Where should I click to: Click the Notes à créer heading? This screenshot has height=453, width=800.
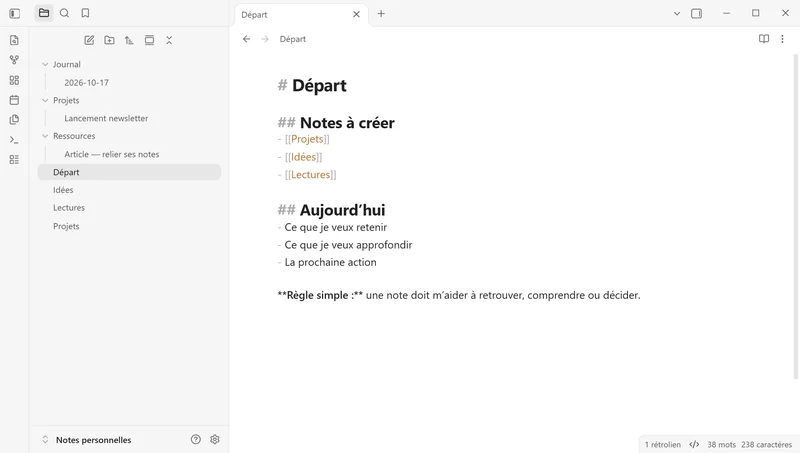pyautogui.click(x=347, y=123)
